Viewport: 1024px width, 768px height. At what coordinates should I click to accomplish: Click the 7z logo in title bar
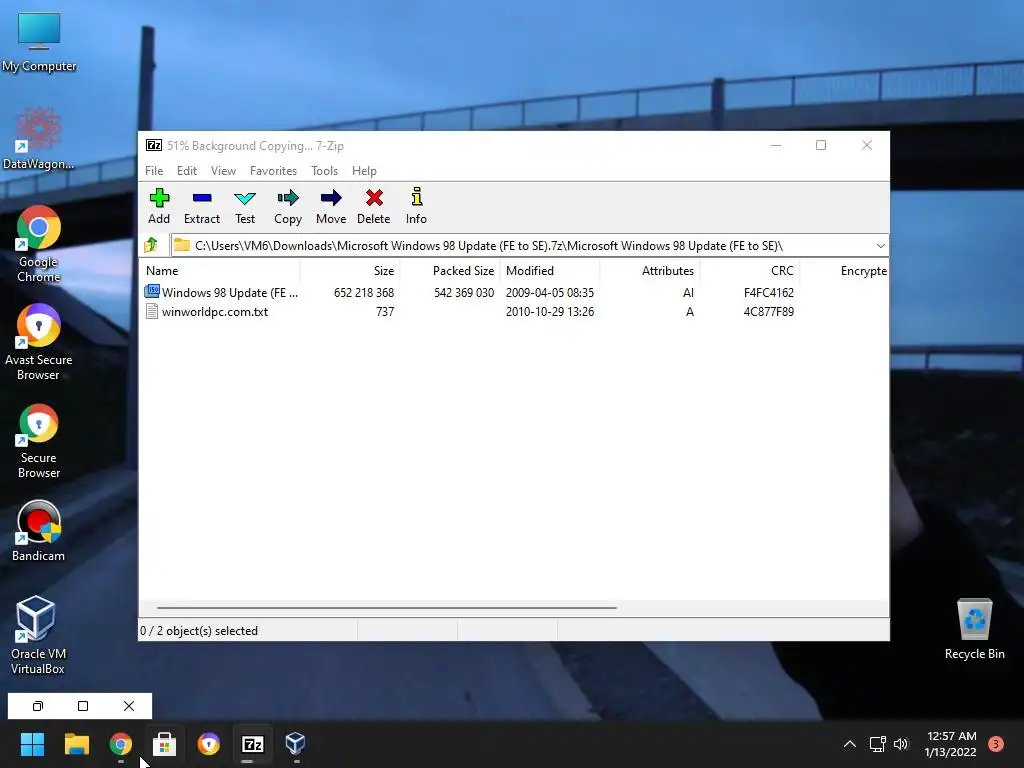[154, 145]
